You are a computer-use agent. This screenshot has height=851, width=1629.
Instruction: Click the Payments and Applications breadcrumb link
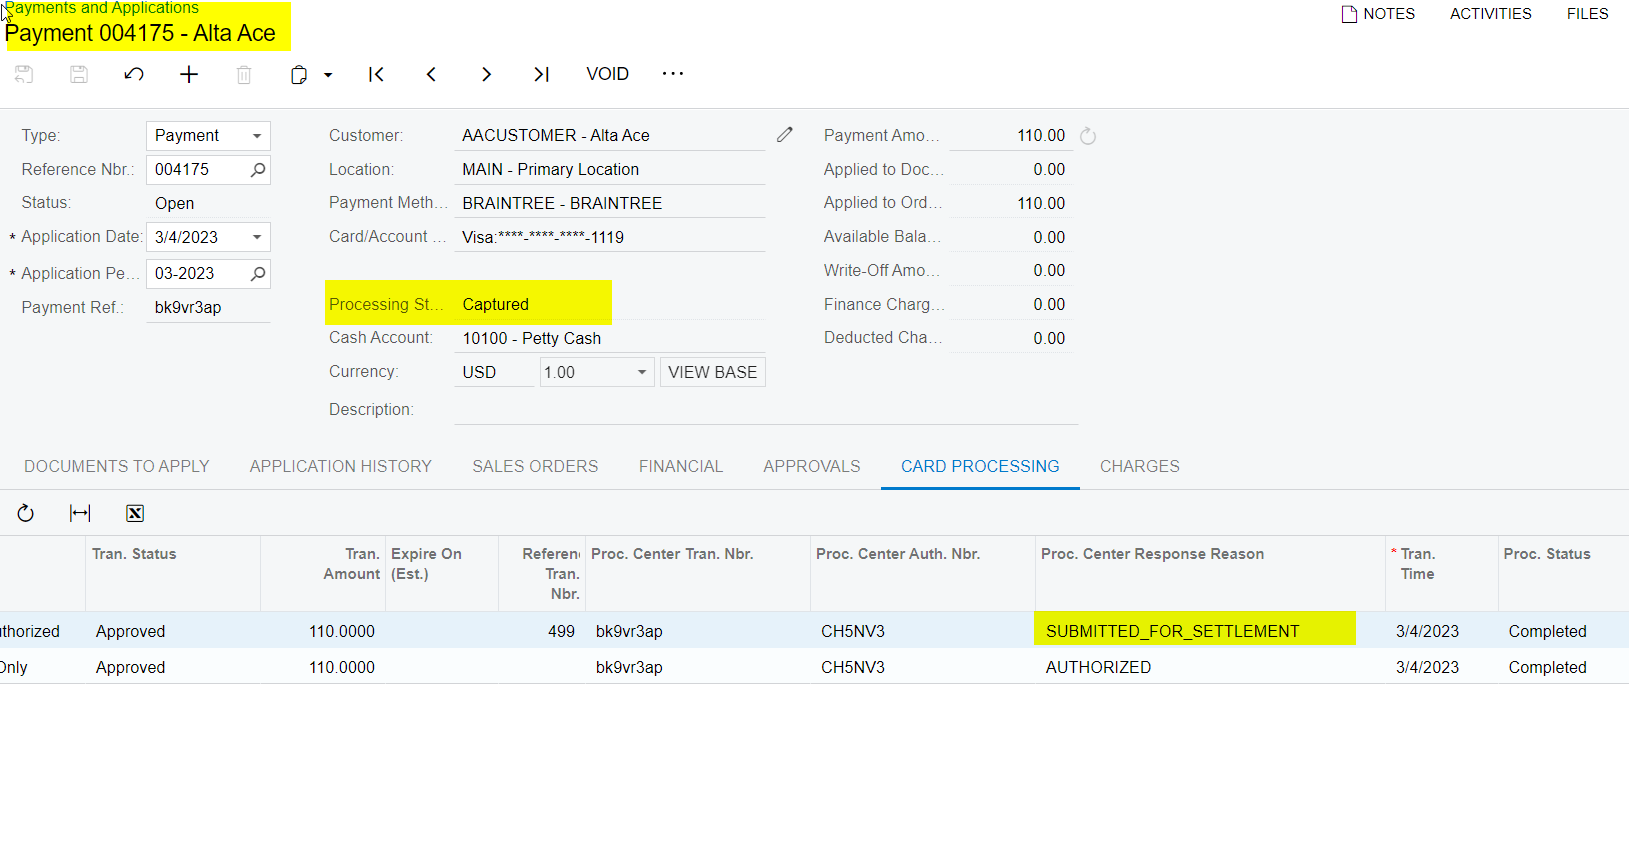[102, 8]
